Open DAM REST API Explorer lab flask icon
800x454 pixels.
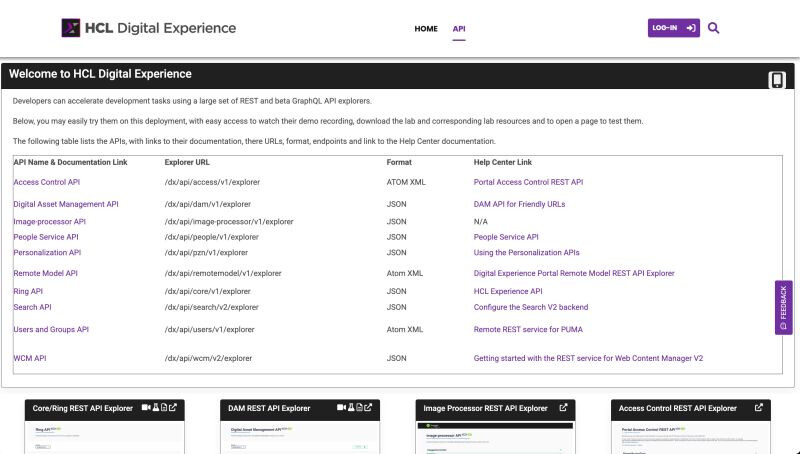tap(351, 408)
